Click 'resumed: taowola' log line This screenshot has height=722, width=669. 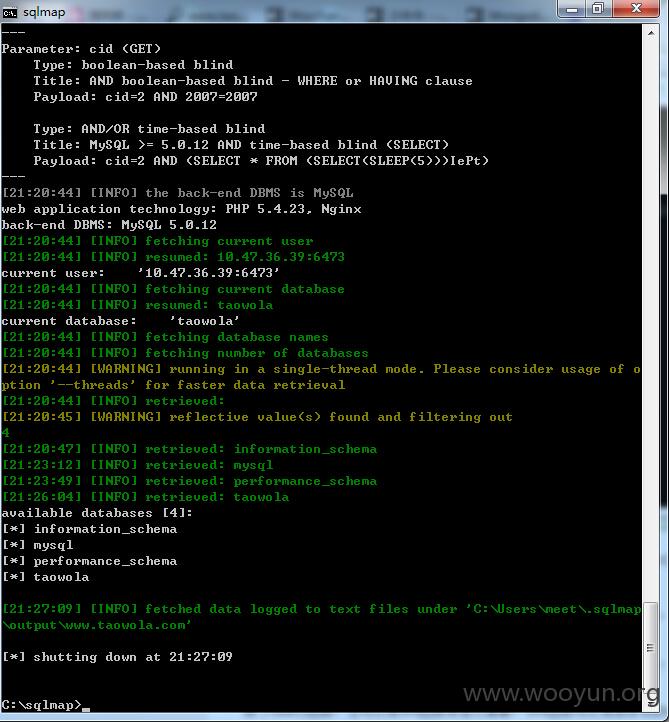click(137, 305)
